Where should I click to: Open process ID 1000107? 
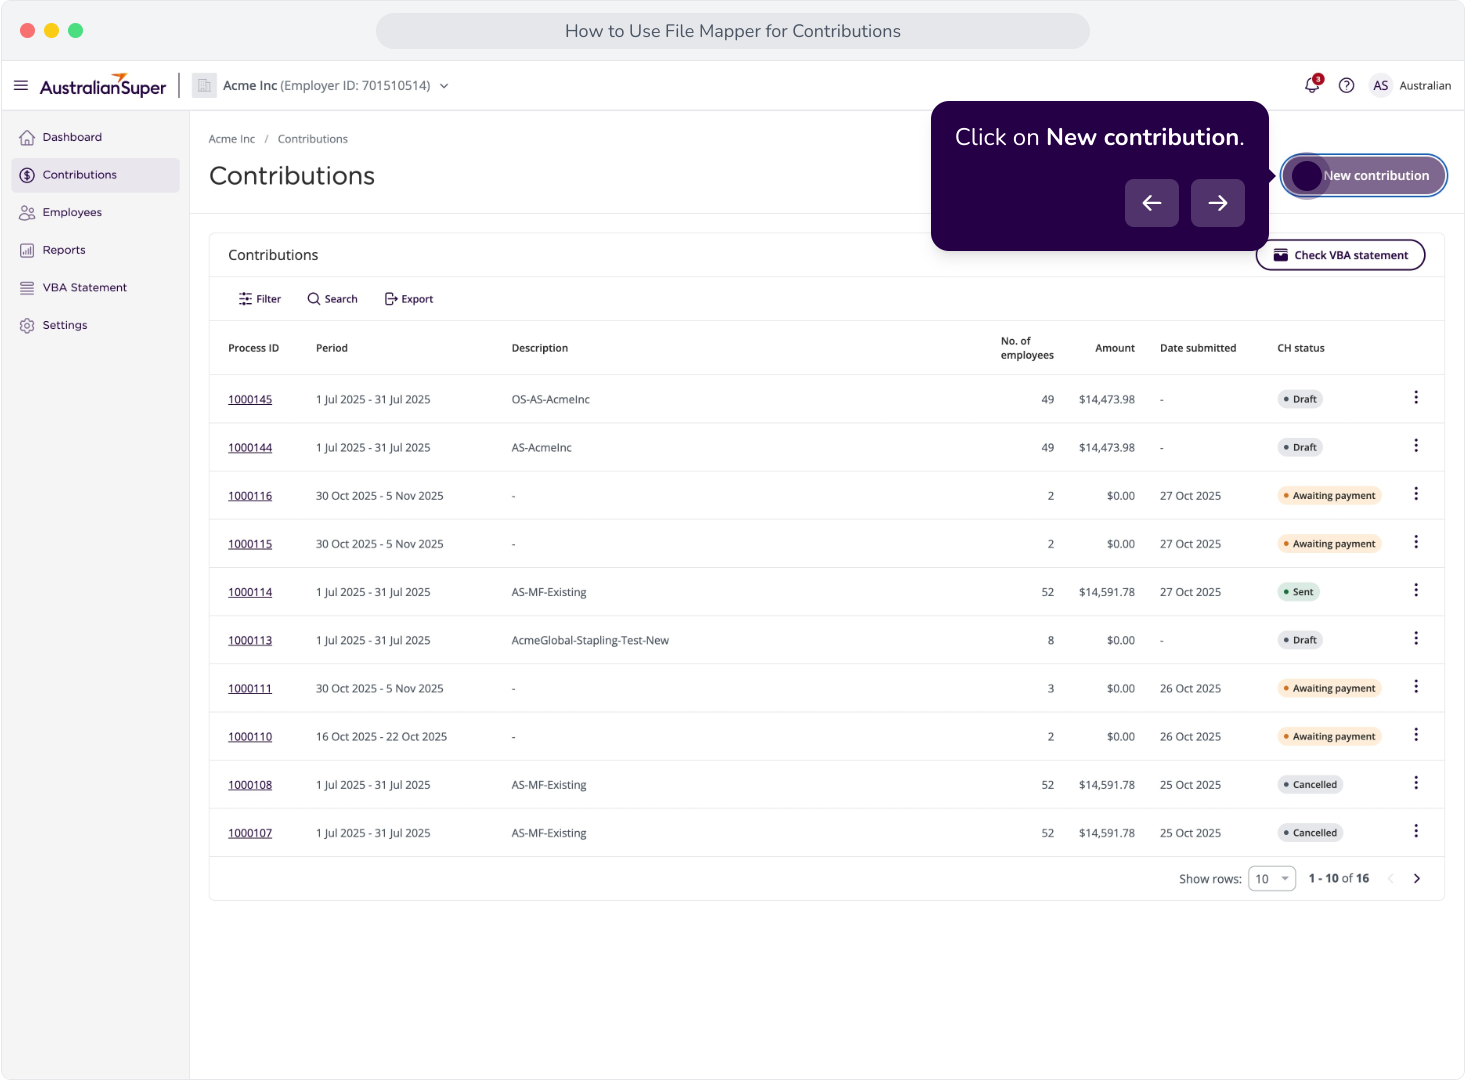point(250,833)
